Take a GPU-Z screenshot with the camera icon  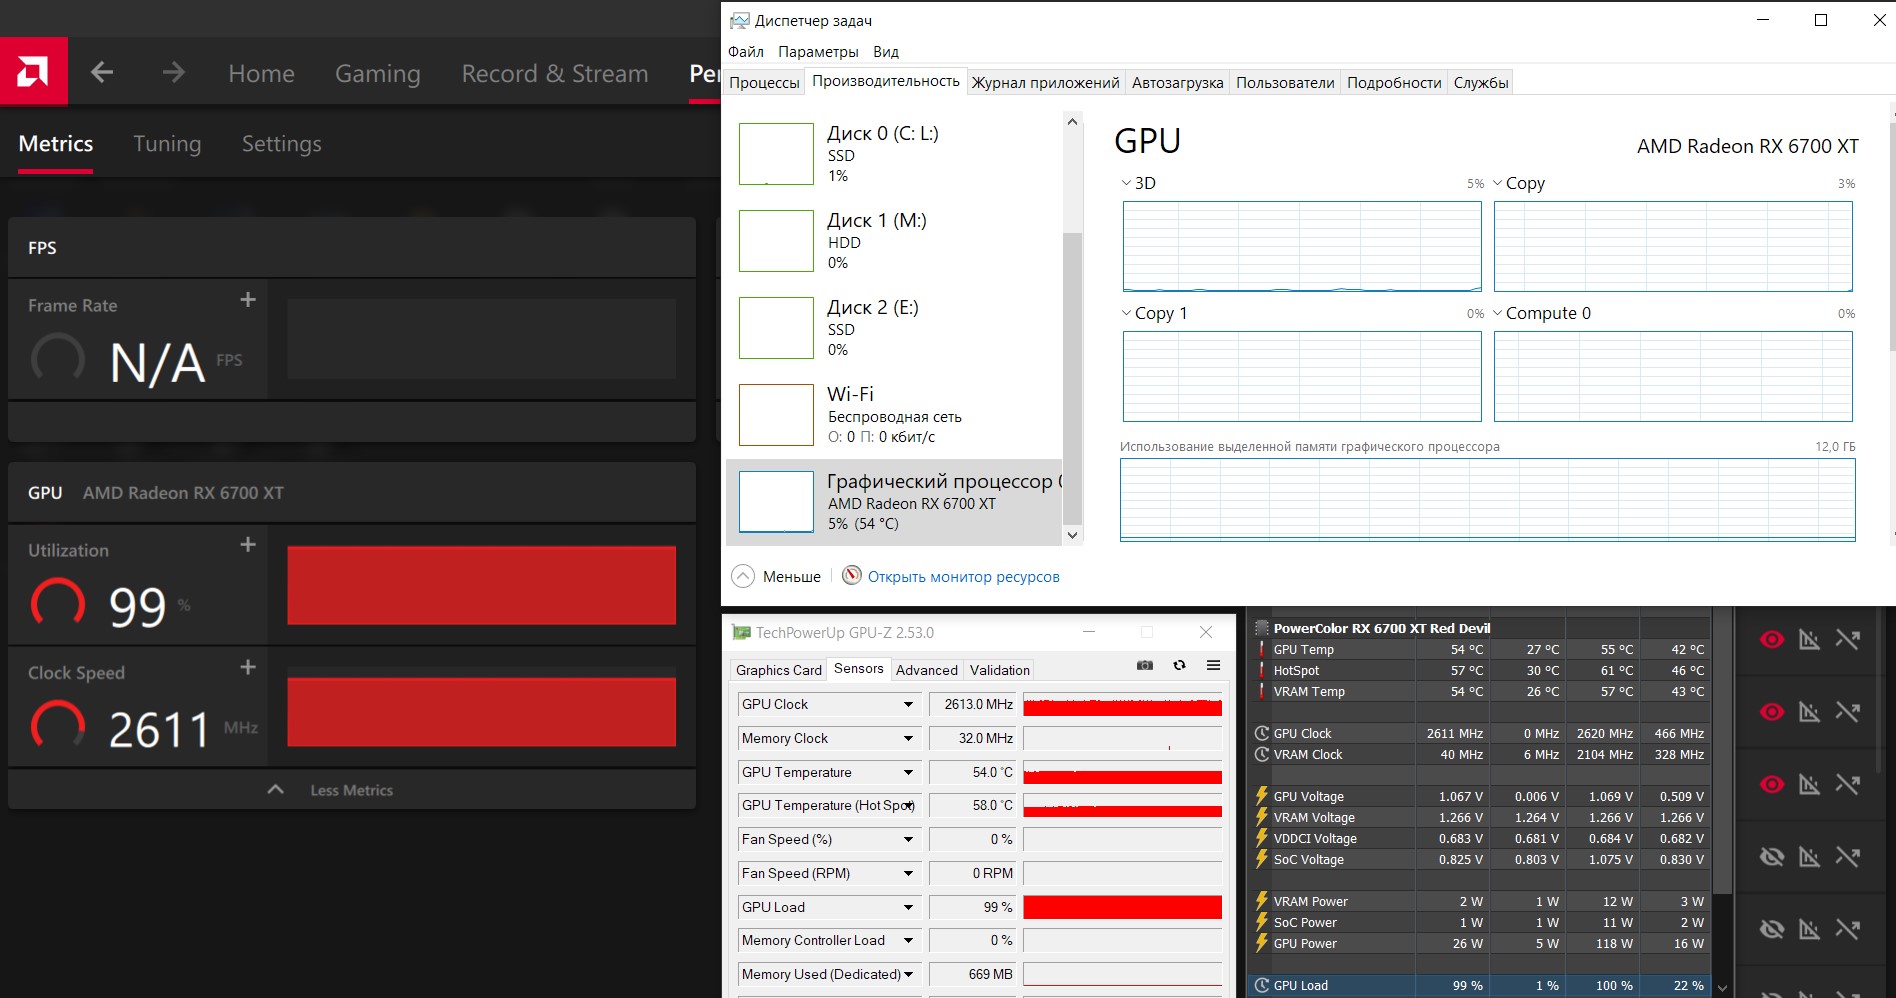pyautogui.click(x=1145, y=666)
